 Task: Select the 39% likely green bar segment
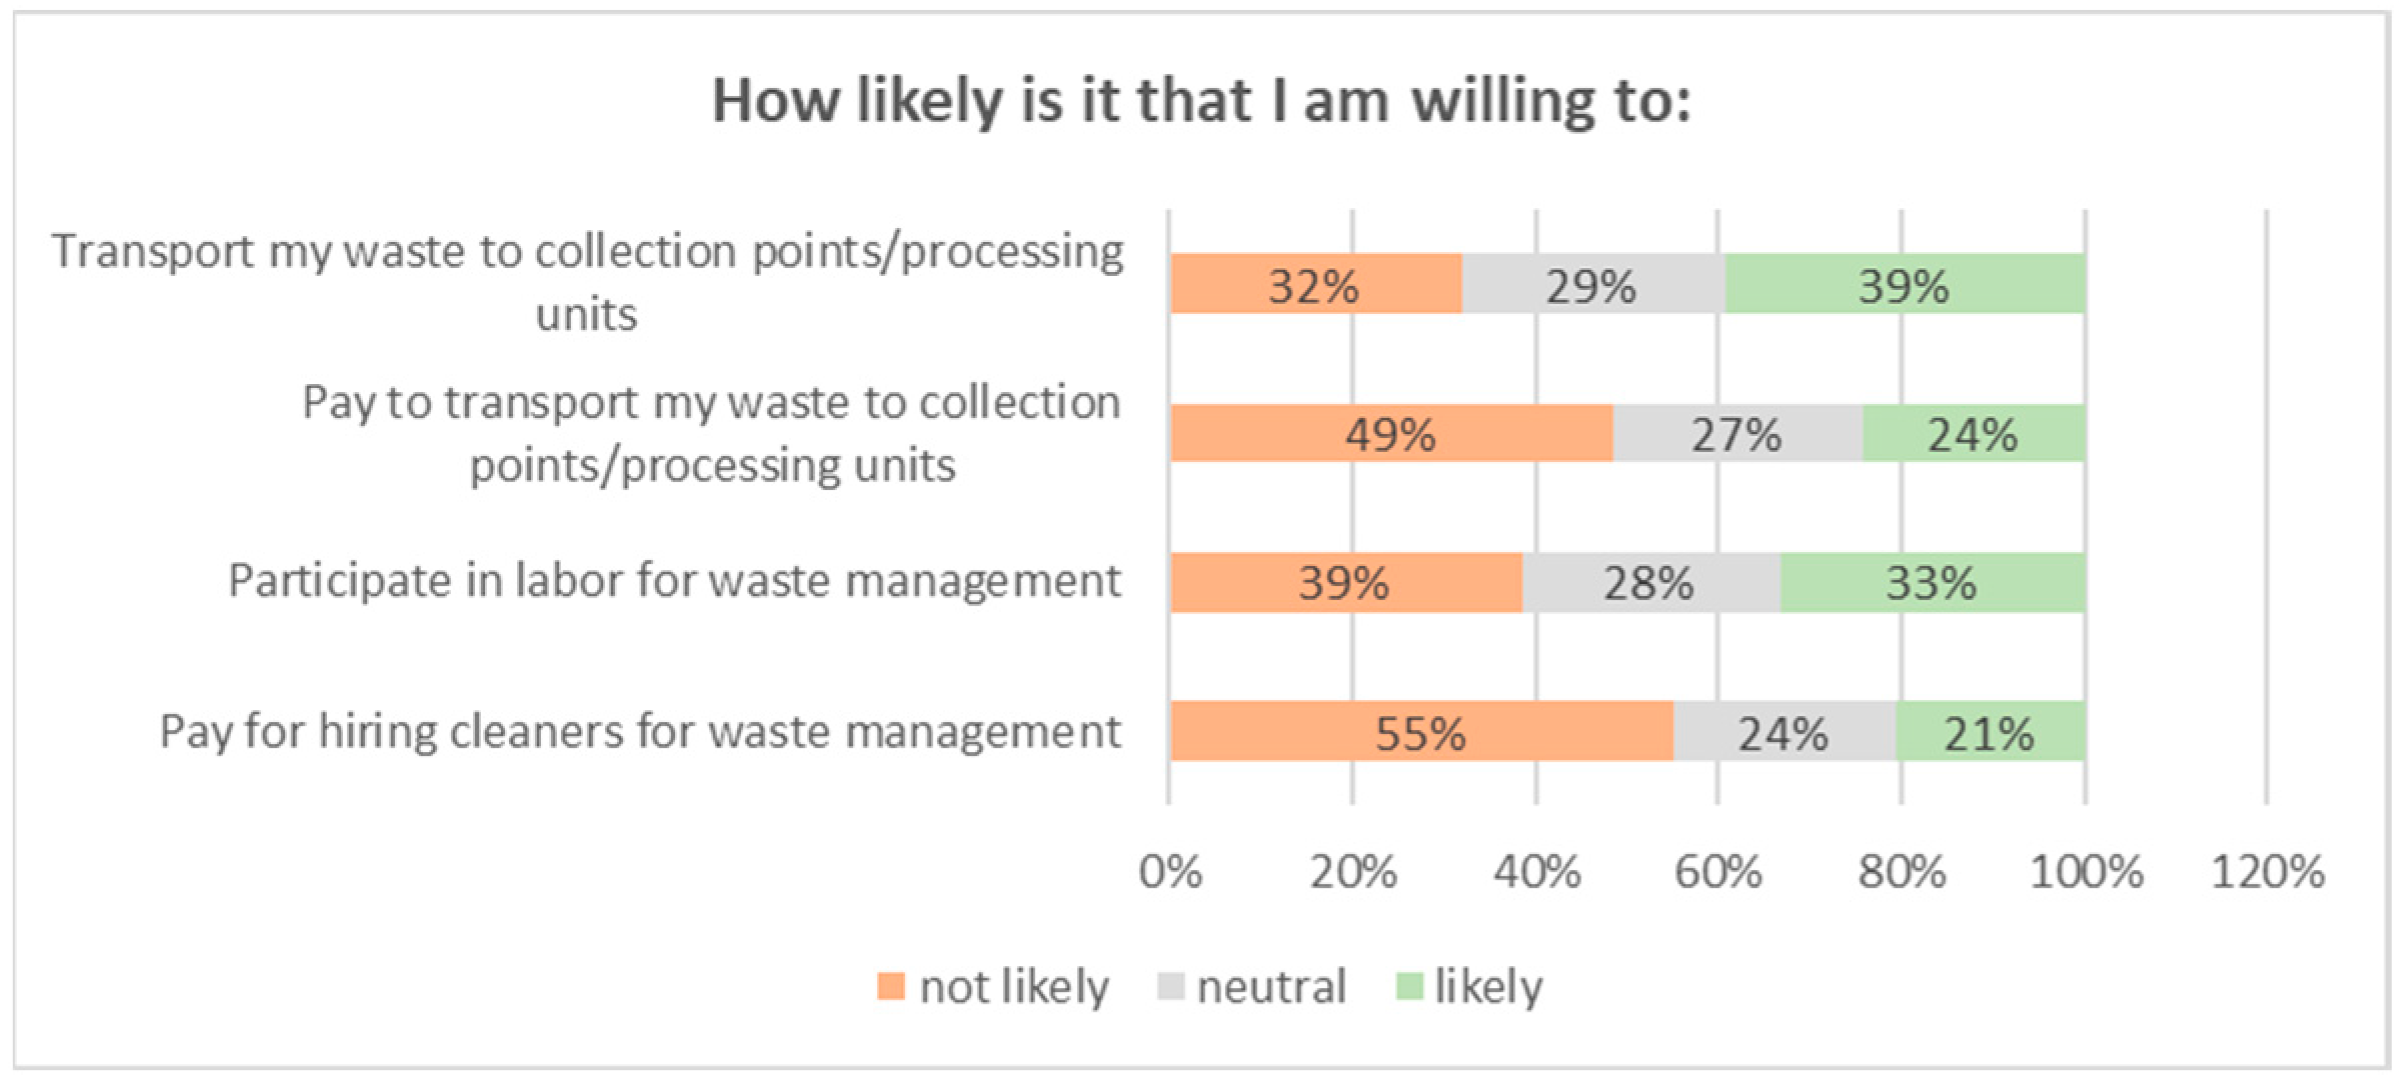[x=1904, y=284]
